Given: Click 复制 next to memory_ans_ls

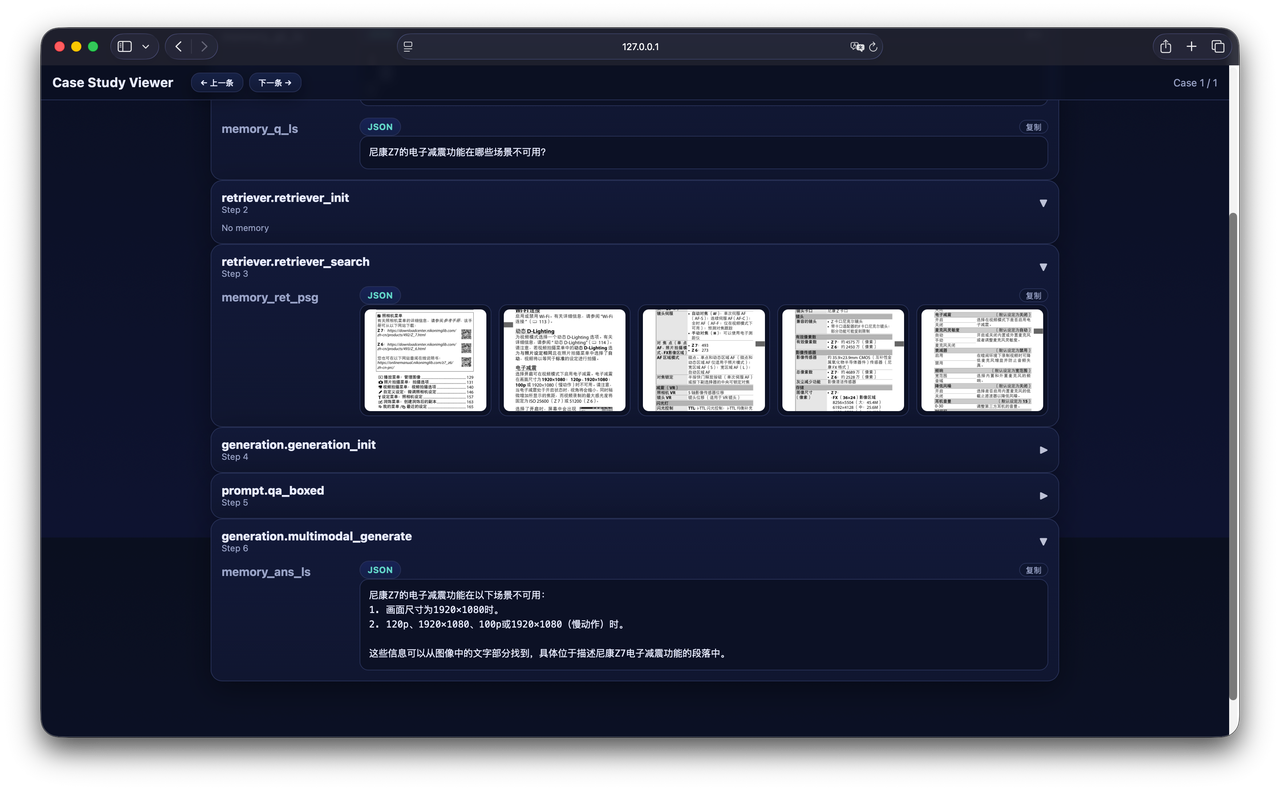Looking at the screenshot, I should (x=1033, y=569).
